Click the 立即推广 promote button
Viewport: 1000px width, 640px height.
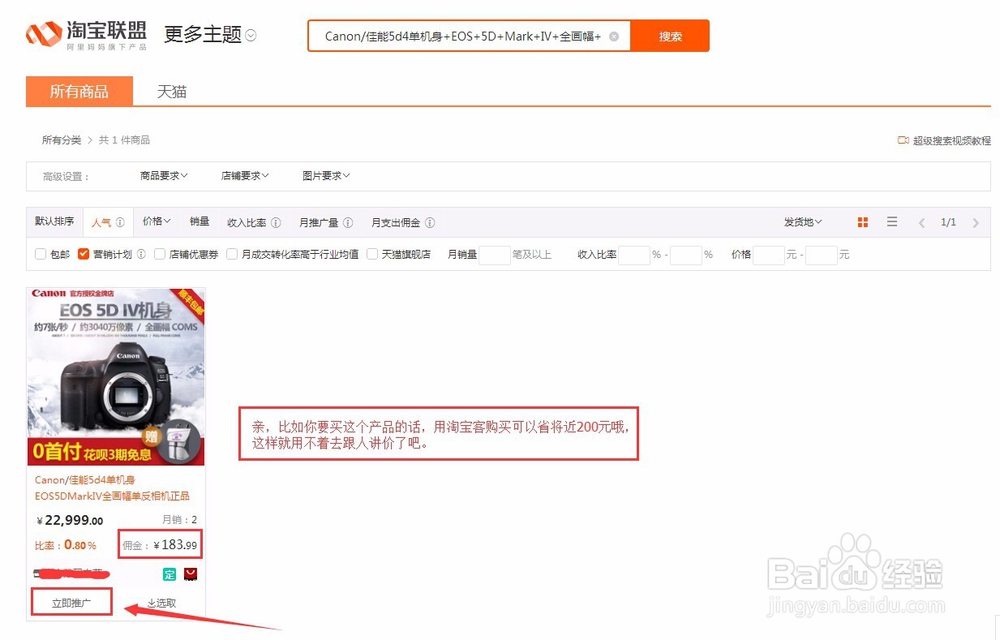tap(71, 602)
